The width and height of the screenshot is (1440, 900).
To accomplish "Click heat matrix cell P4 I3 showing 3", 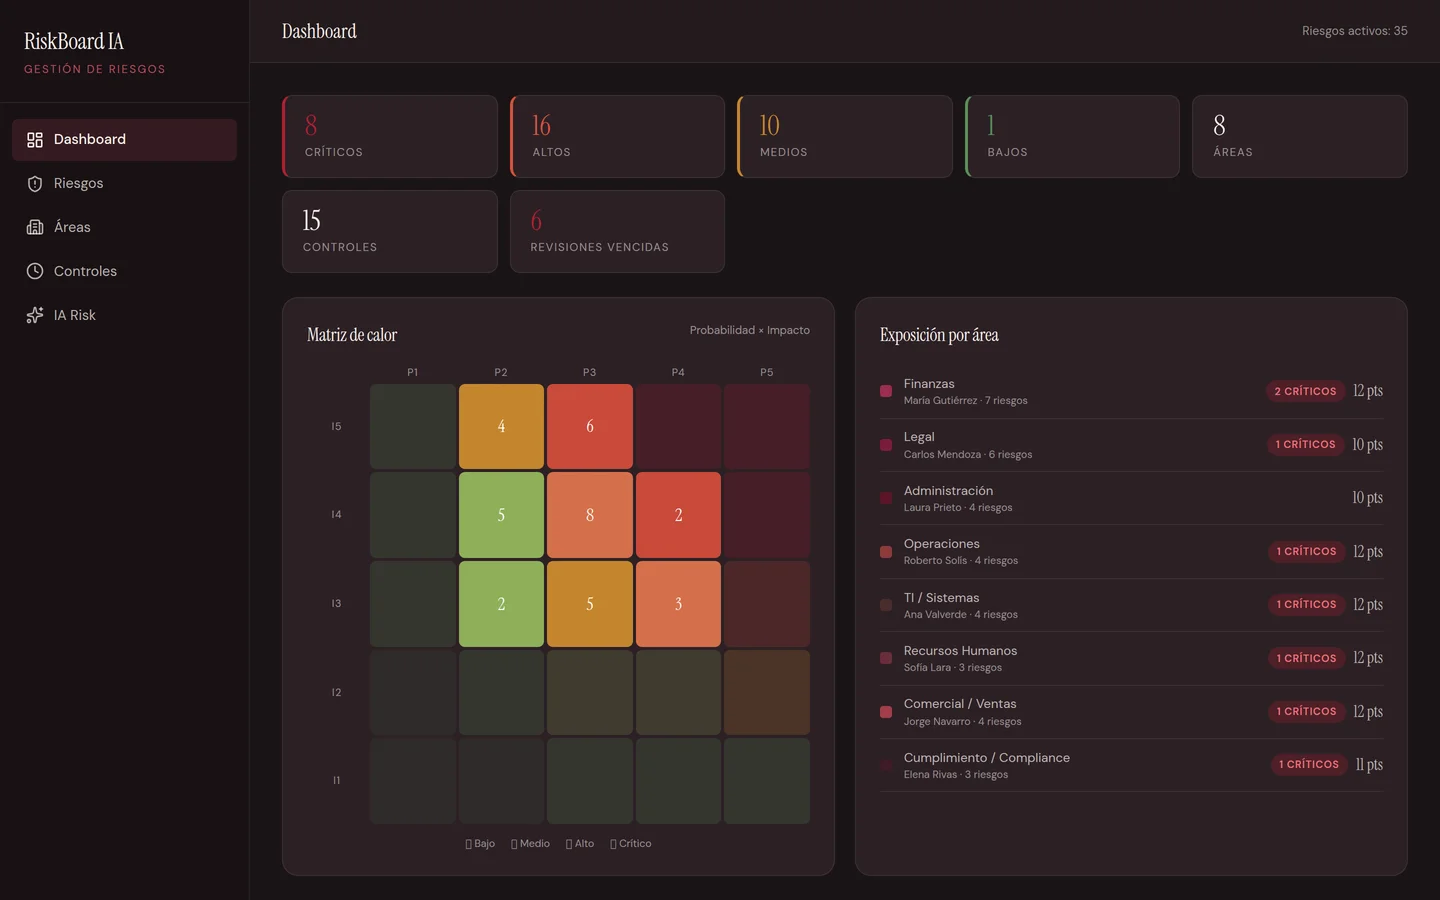I will tap(678, 604).
